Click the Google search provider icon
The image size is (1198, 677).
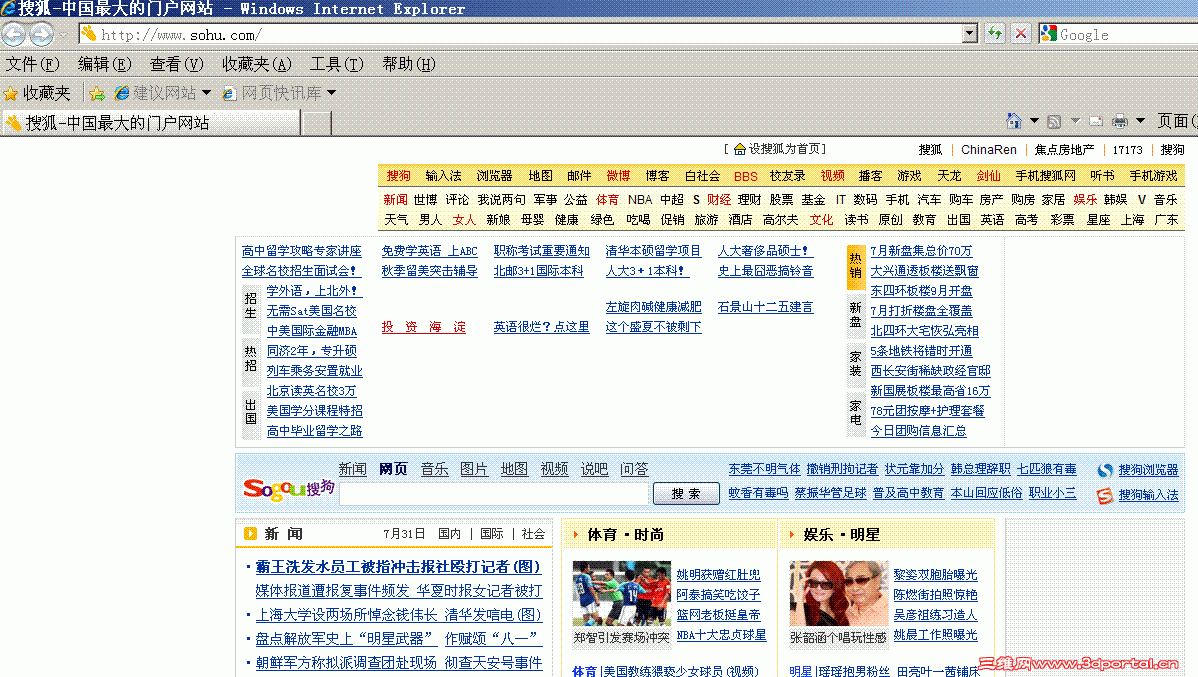1049,34
